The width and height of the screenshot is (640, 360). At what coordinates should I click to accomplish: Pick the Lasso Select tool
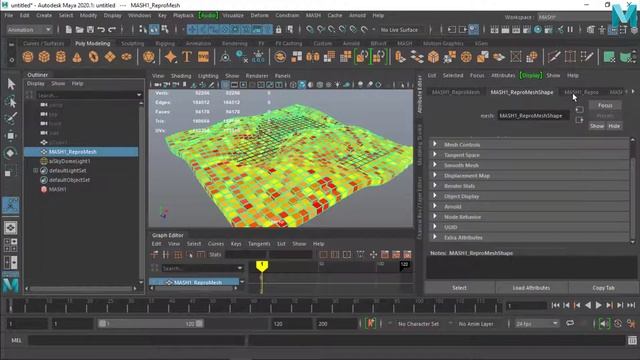pos(11,102)
